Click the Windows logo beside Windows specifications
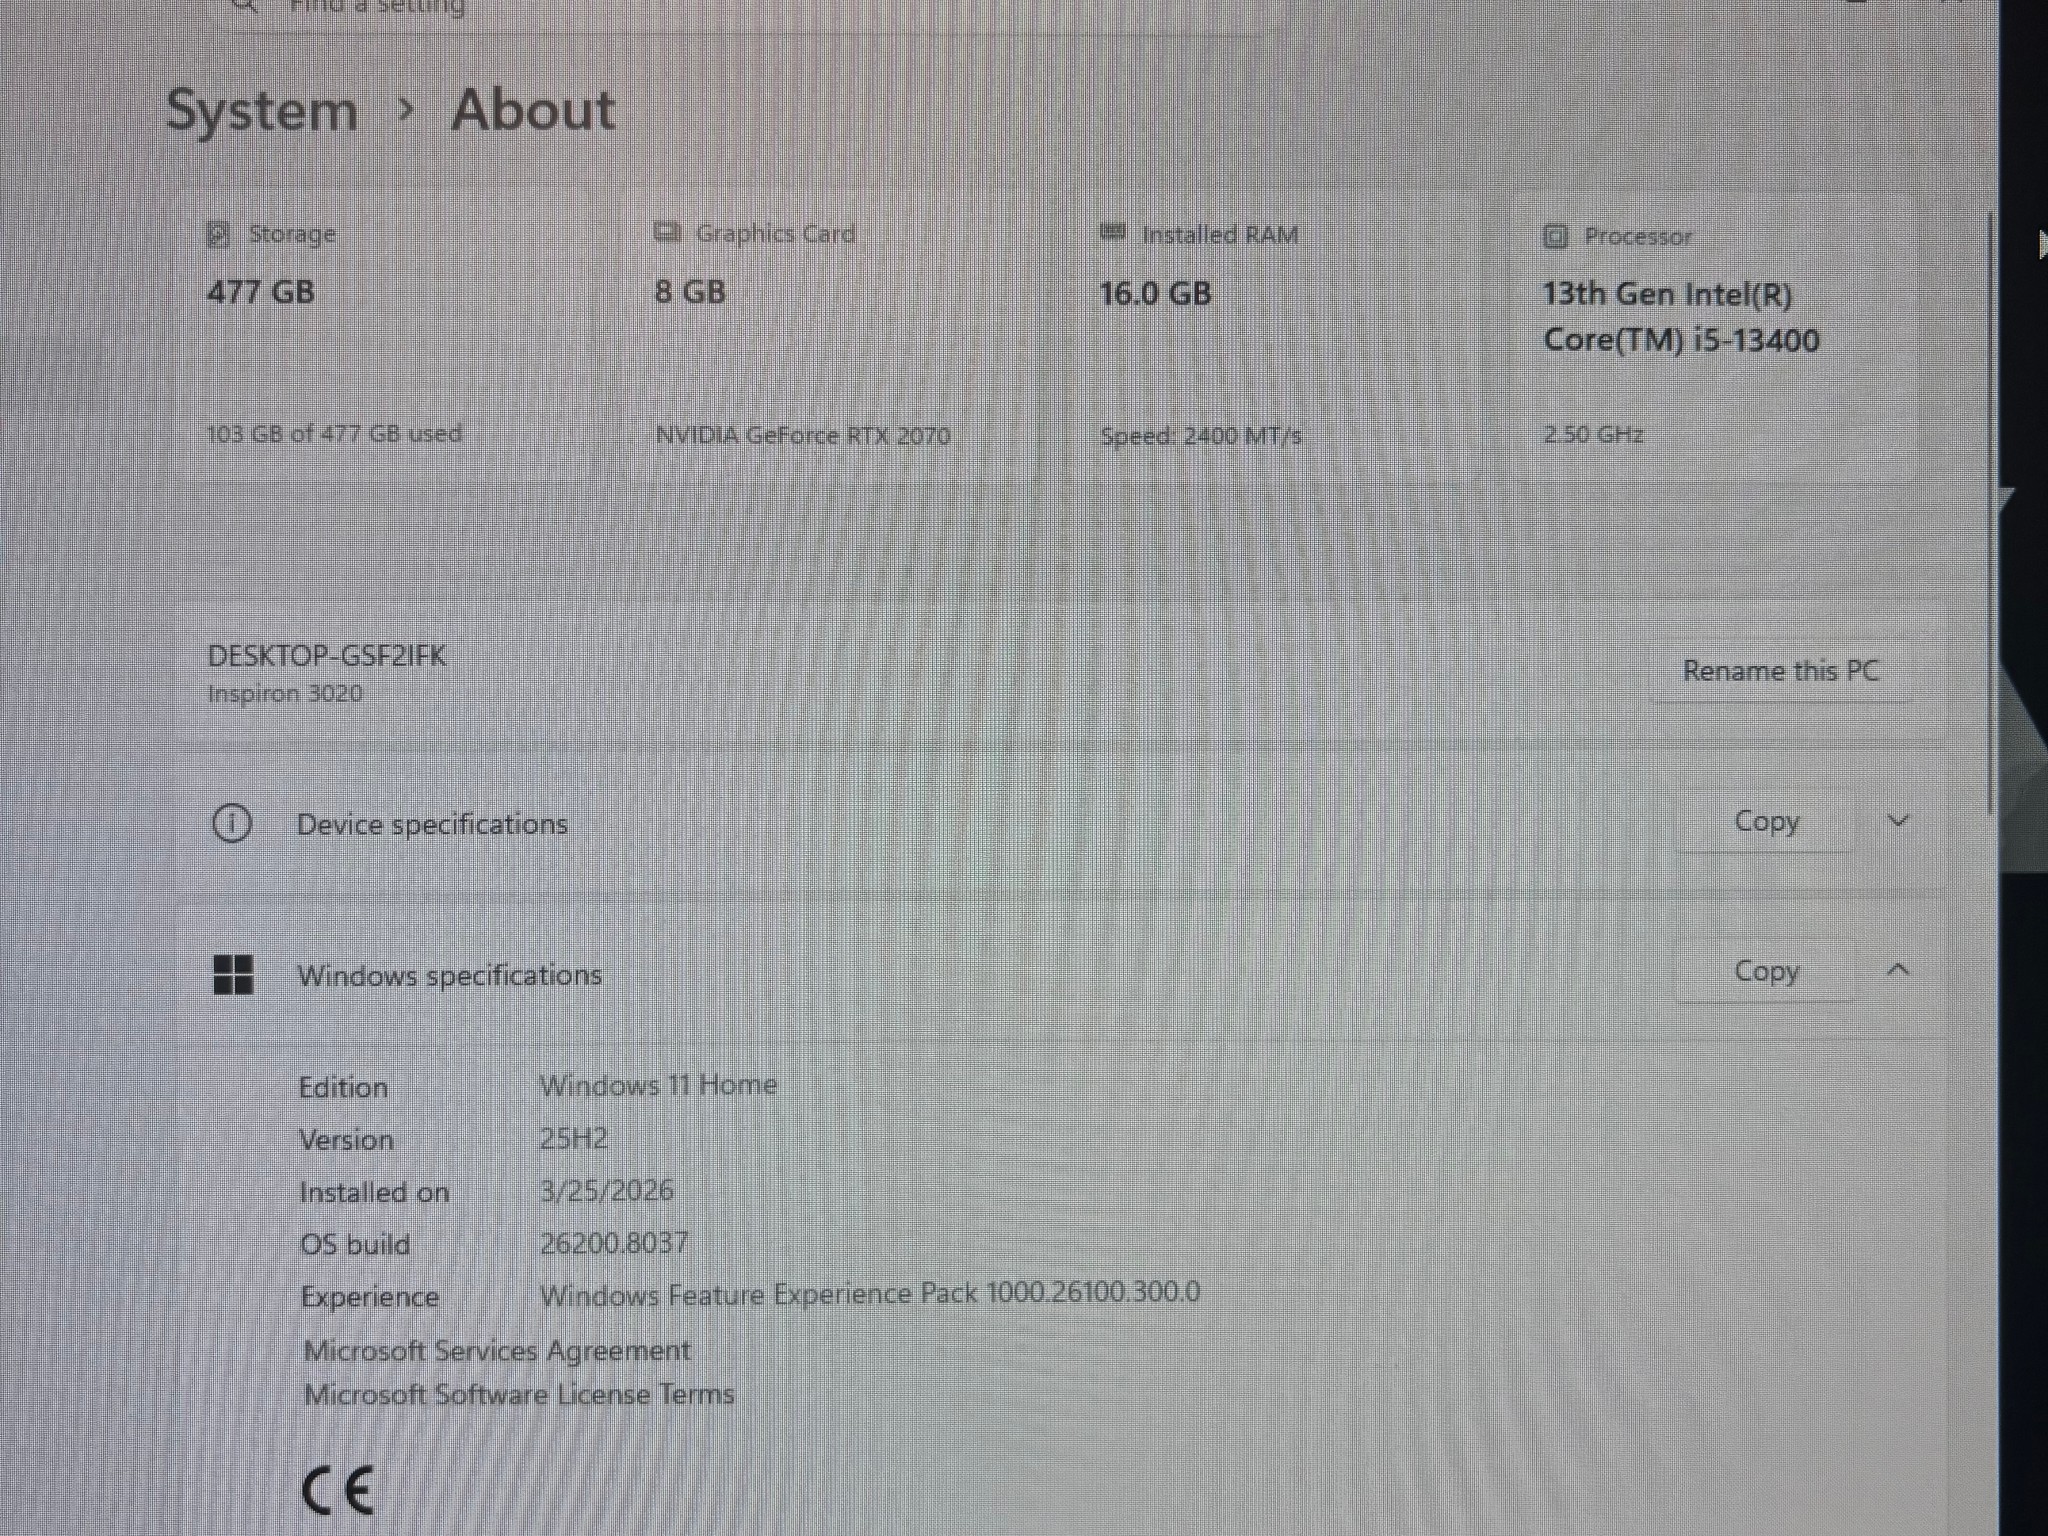Image resolution: width=2048 pixels, height=1536 pixels. click(233, 974)
